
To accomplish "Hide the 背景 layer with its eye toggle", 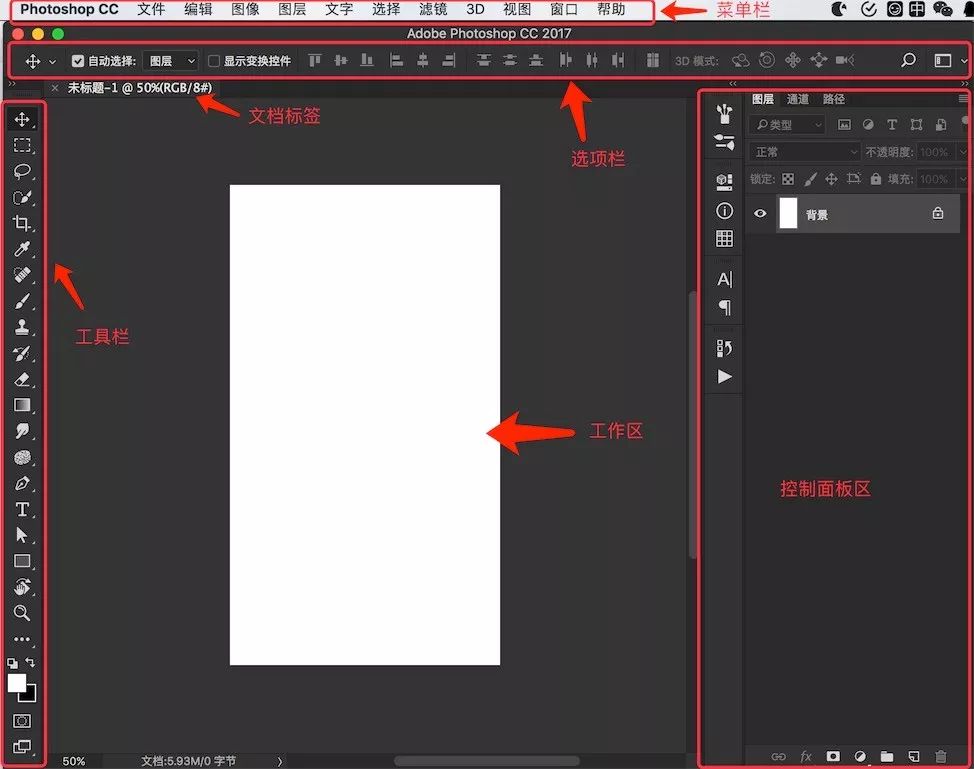I will 759,213.
